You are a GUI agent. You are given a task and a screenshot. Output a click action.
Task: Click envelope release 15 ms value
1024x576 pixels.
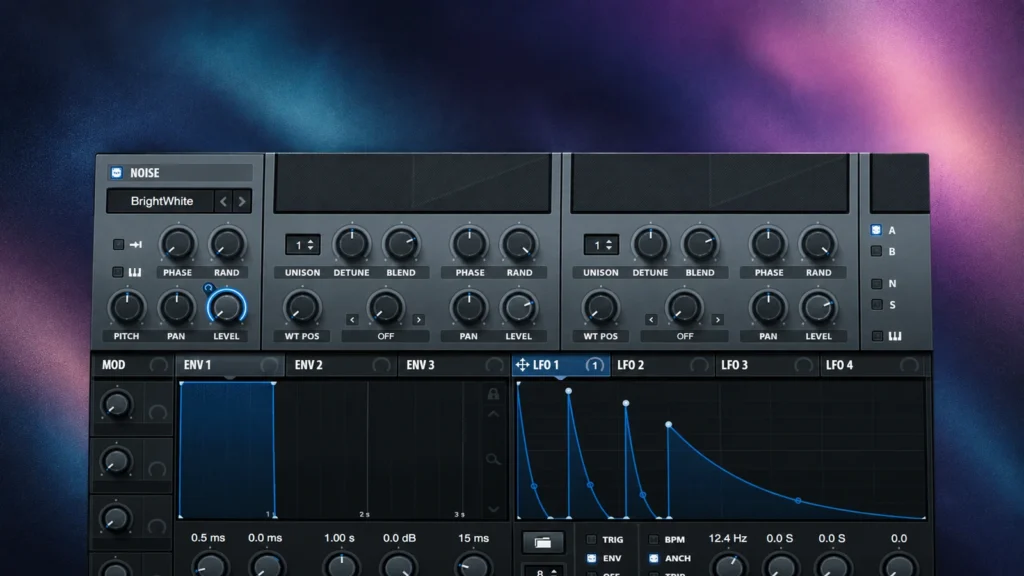tap(473, 537)
